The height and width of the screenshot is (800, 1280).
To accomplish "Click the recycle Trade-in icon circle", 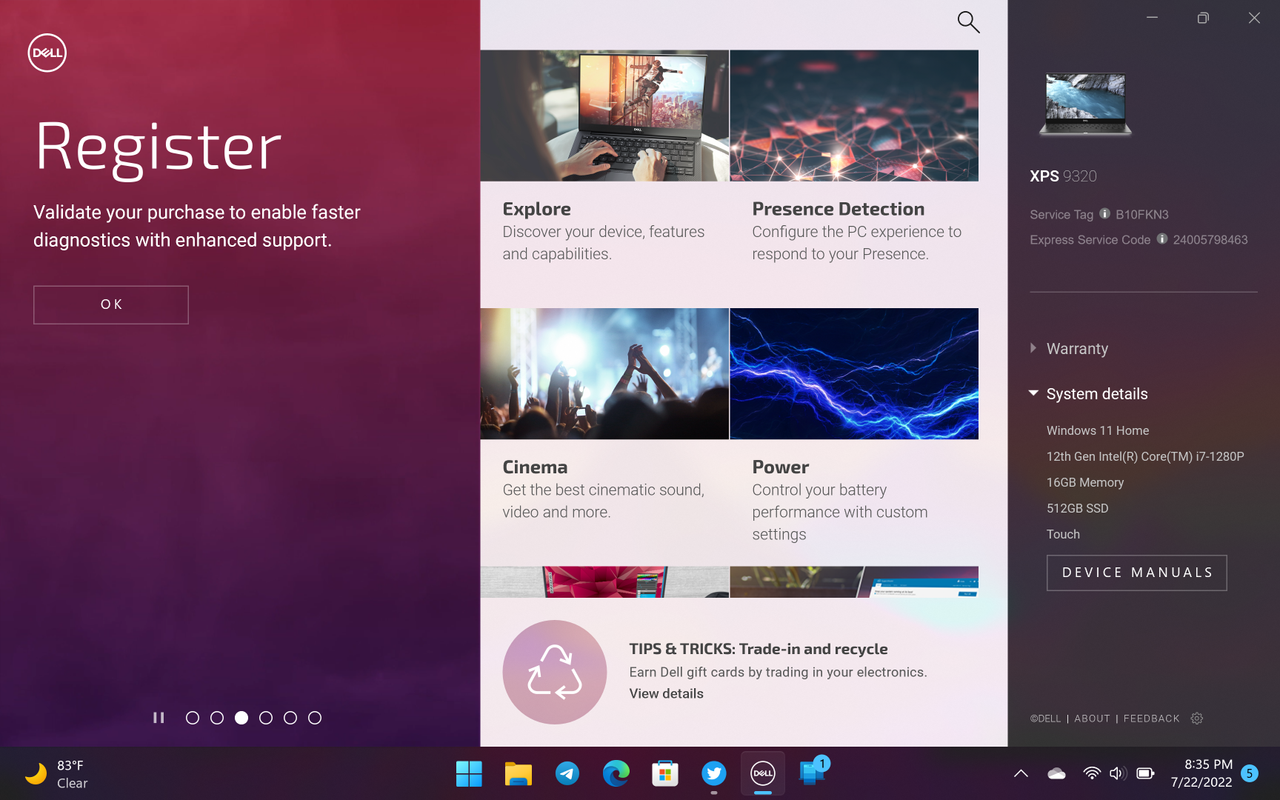I will pyautogui.click(x=555, y=672).
